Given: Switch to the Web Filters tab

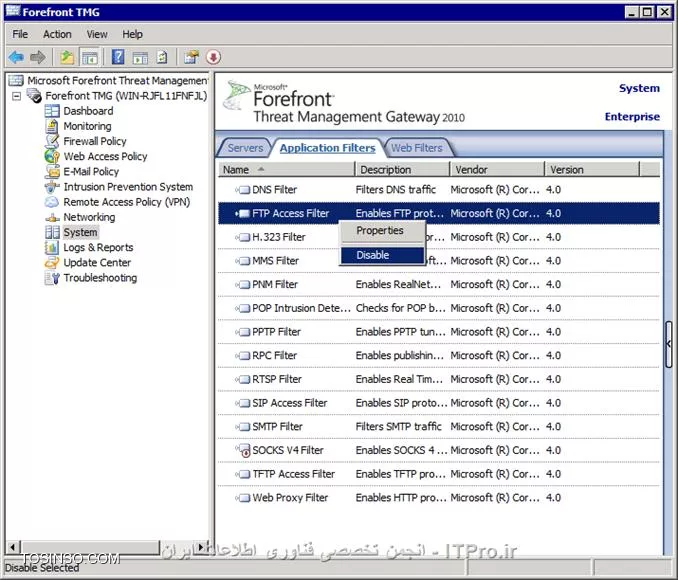Looking at the screenshot, I should (416, 148).
